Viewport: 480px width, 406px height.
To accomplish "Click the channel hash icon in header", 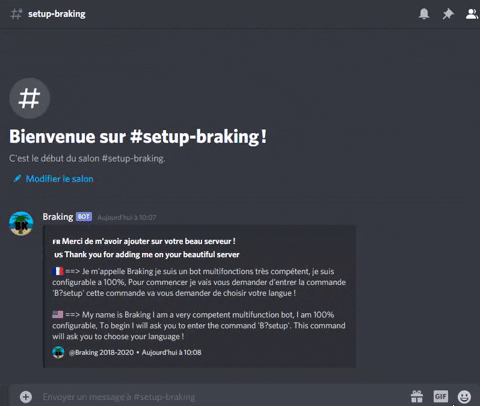I will click(16, 14).
